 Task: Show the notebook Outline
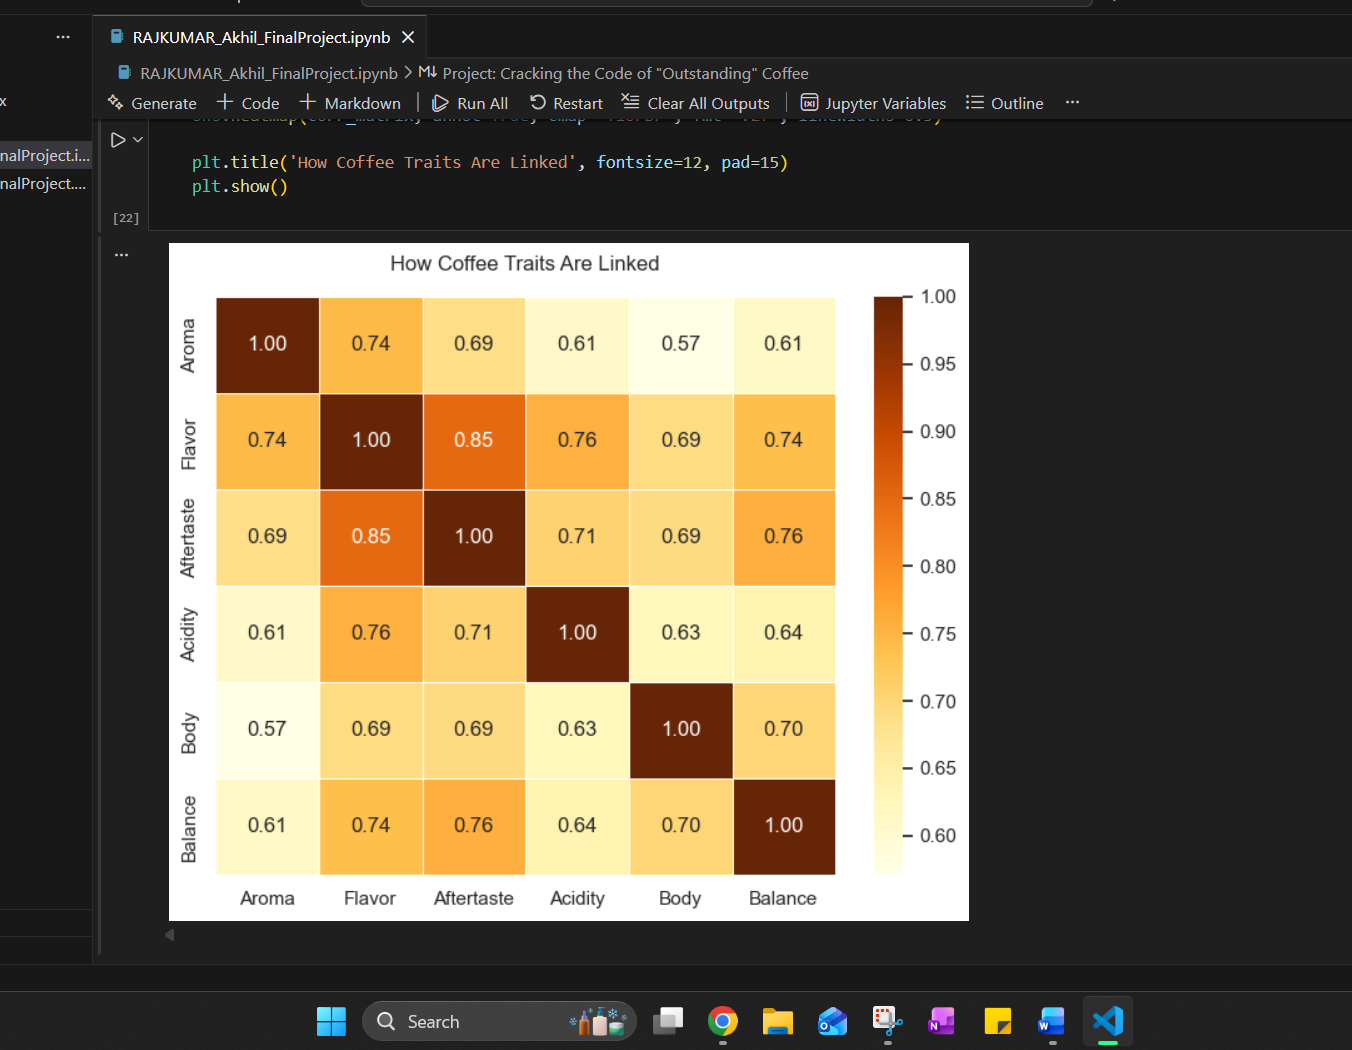1005,103
